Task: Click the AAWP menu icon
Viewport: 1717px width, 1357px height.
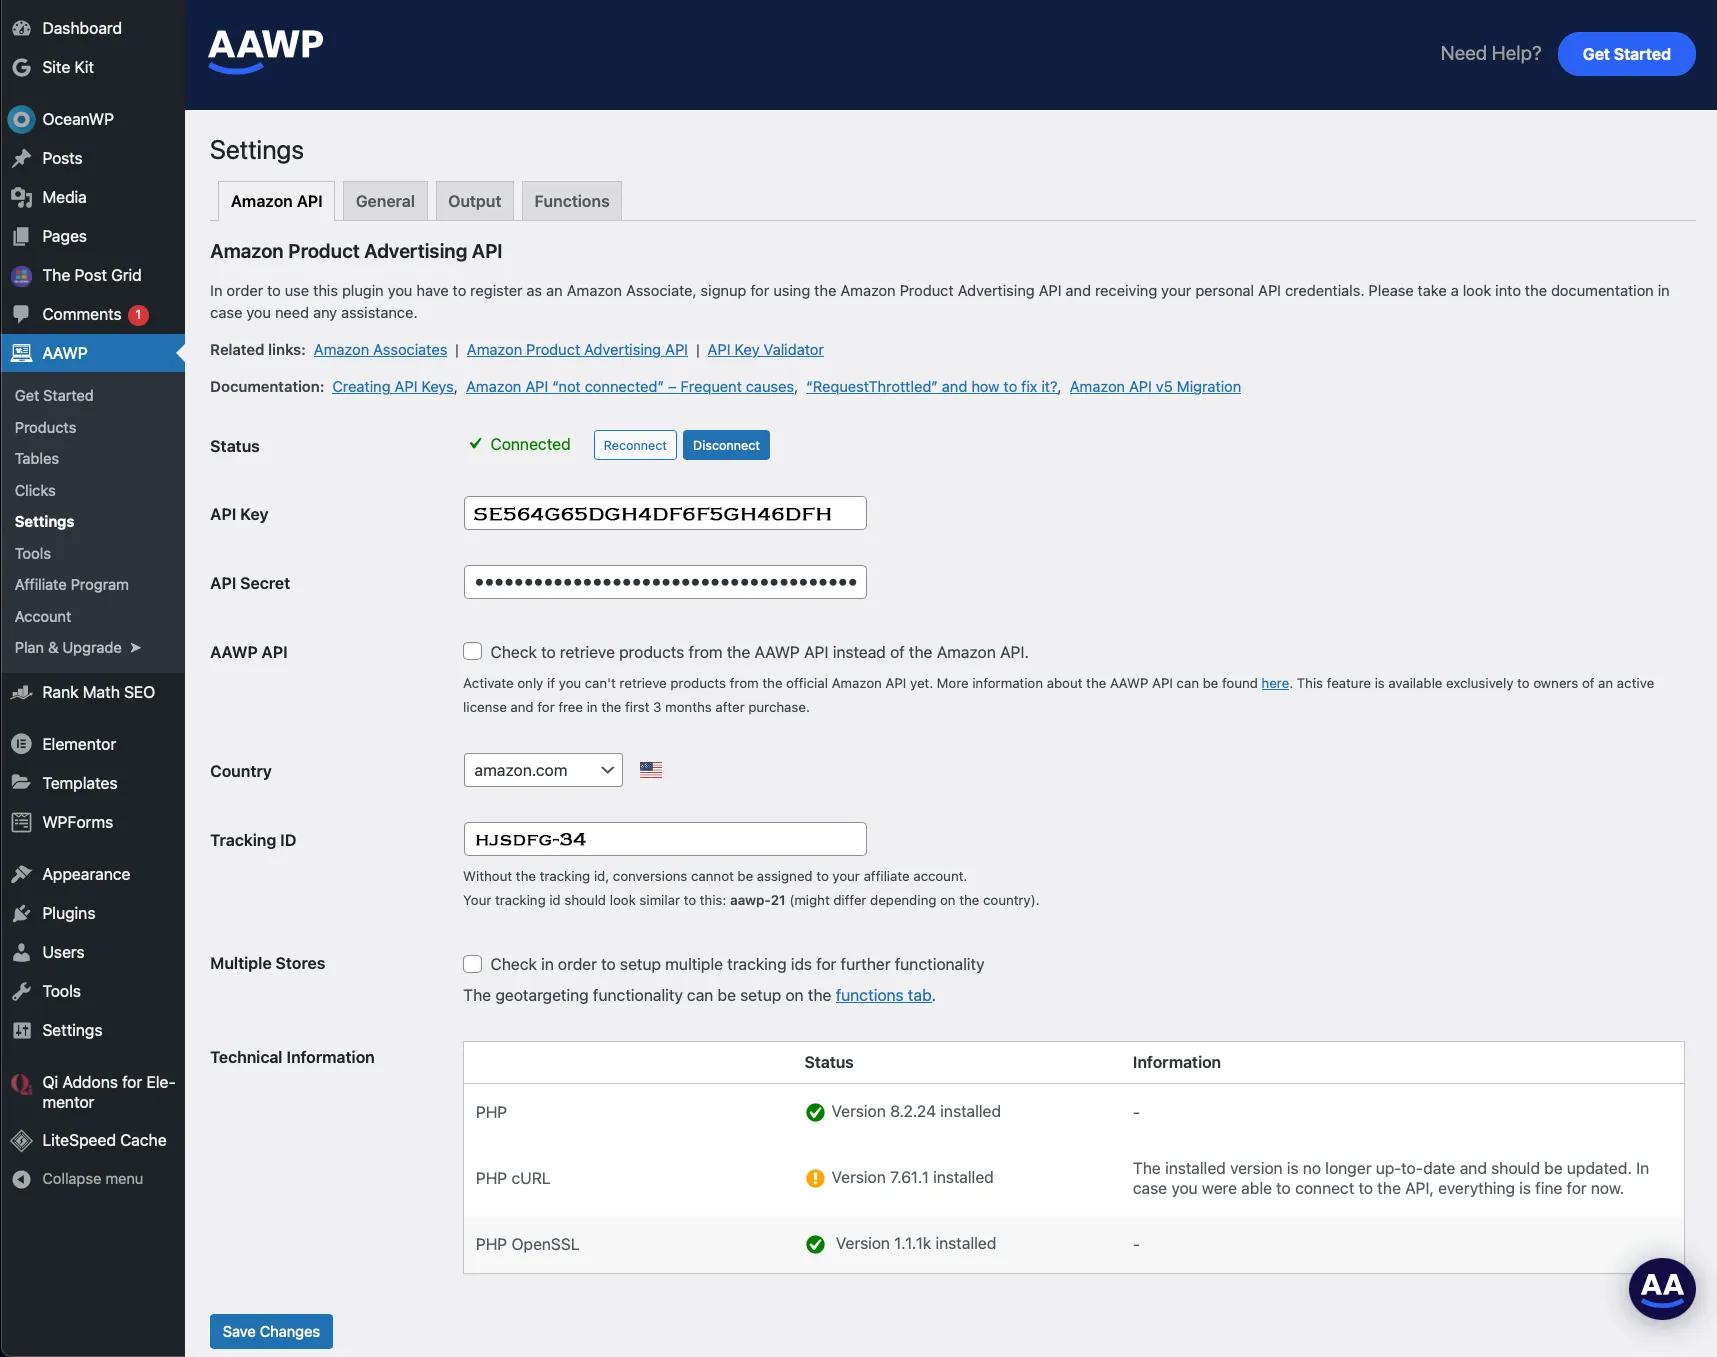Action: pos(21,353)
